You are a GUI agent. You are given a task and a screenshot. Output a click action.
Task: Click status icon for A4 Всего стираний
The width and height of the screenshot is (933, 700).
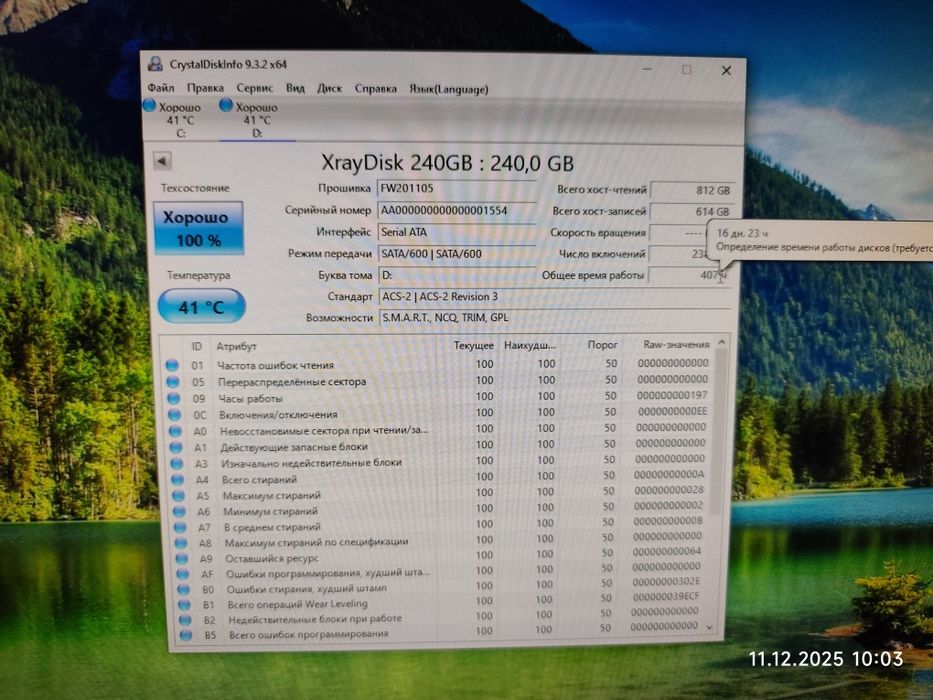(177, 479)
